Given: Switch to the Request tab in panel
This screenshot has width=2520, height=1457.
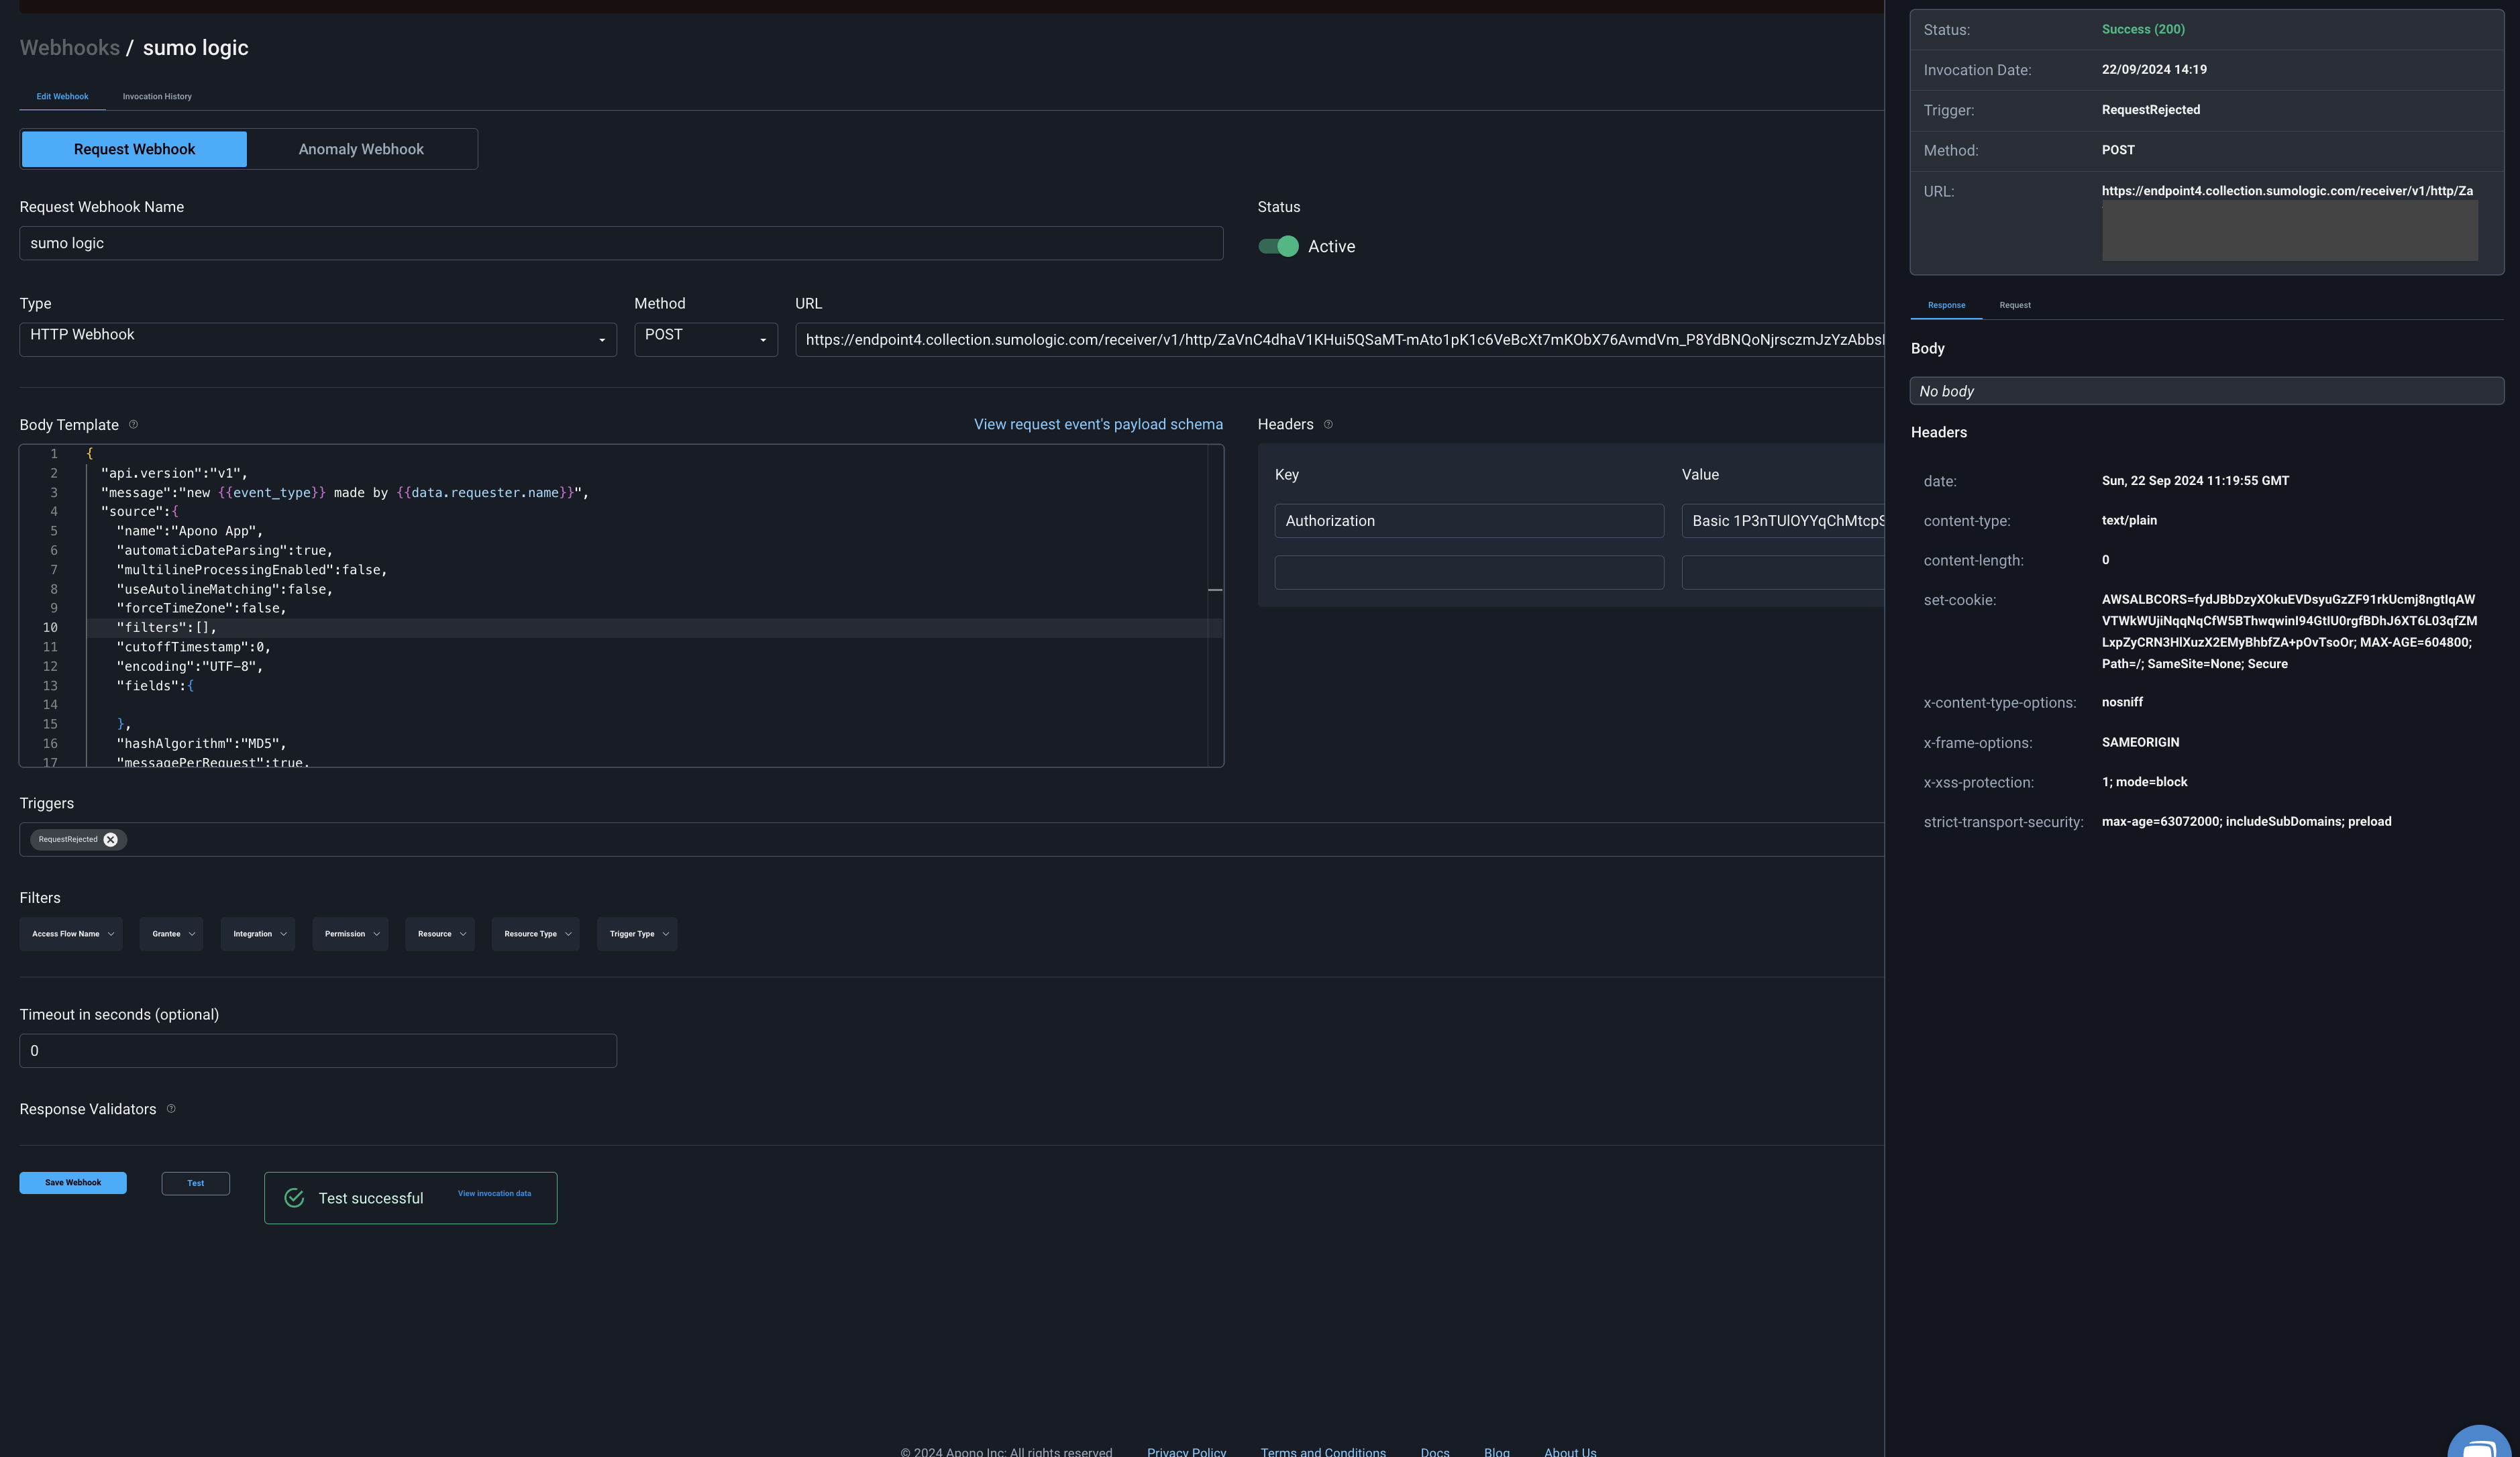Looking at the screenshot, I should [2014, 305].
